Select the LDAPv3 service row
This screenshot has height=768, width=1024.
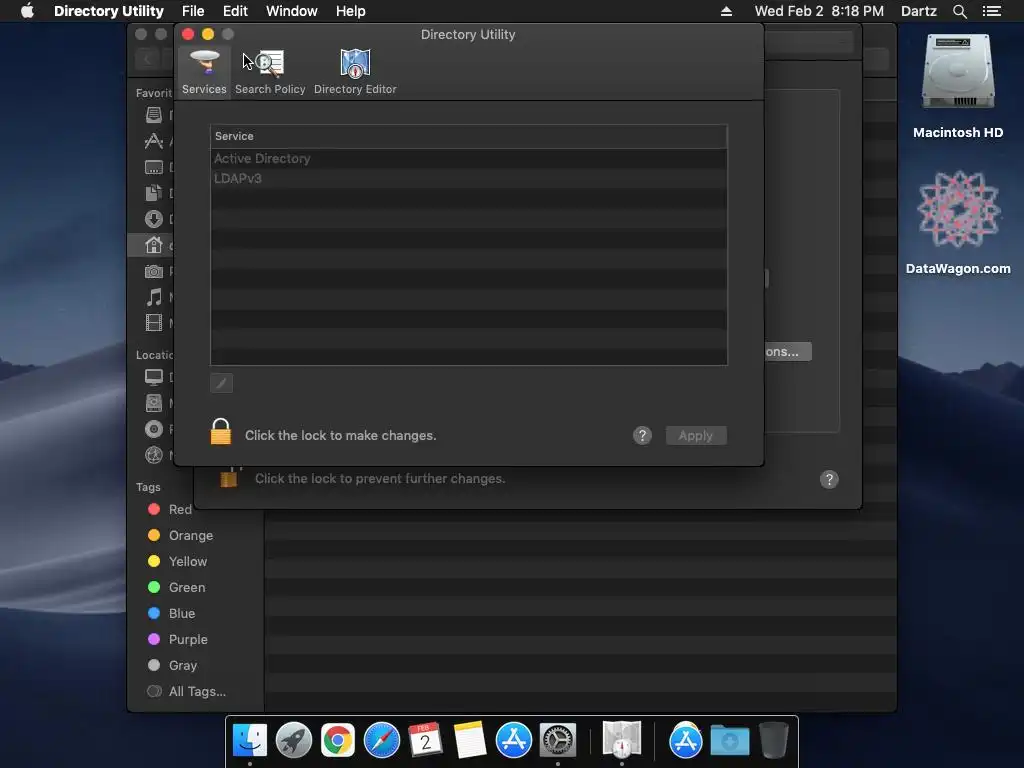click(x=468, y=178)
